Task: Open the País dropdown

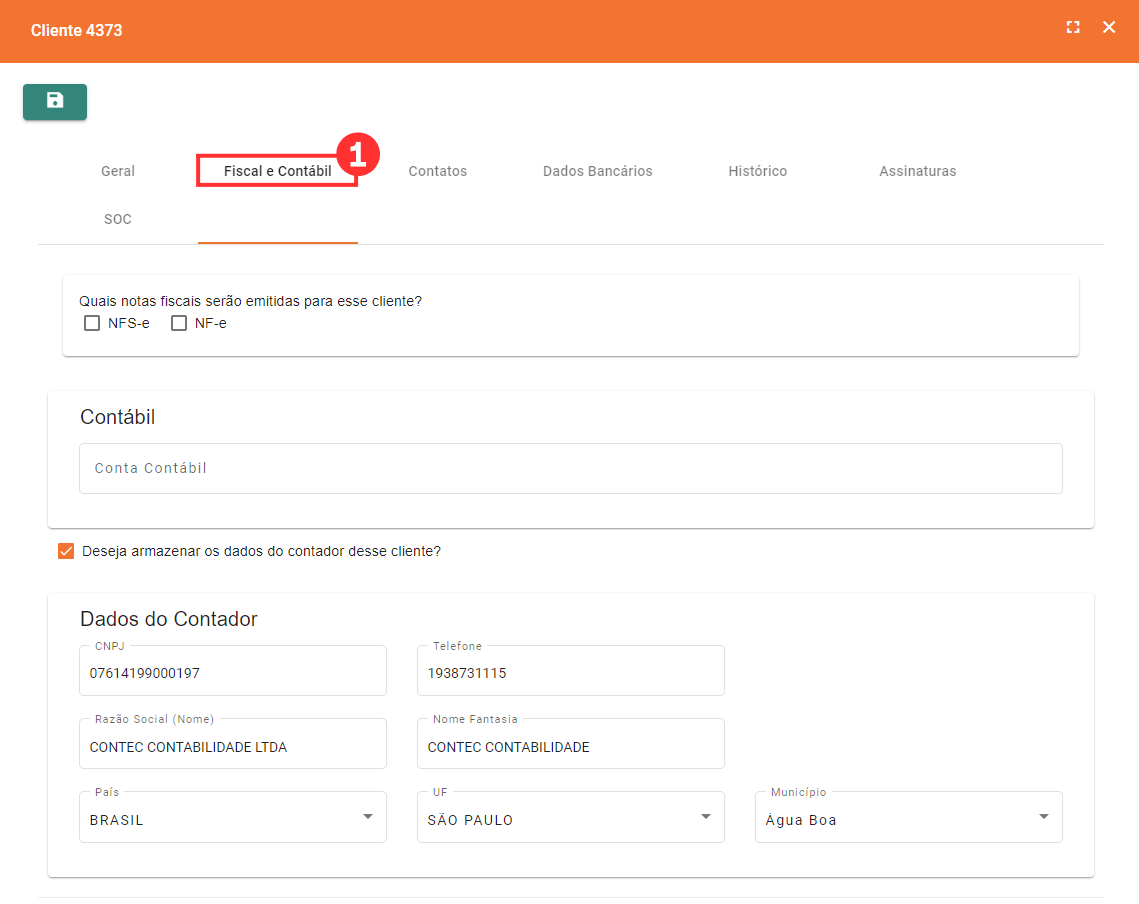Action: coord(232,818)
